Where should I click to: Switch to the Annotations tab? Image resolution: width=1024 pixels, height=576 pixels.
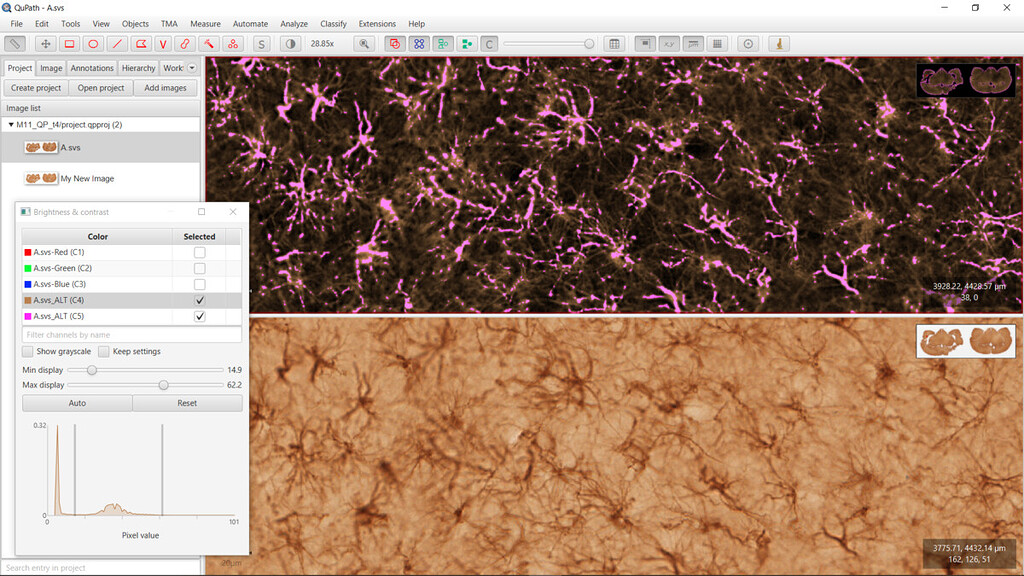pyautogui.click(x=92, y=67)
